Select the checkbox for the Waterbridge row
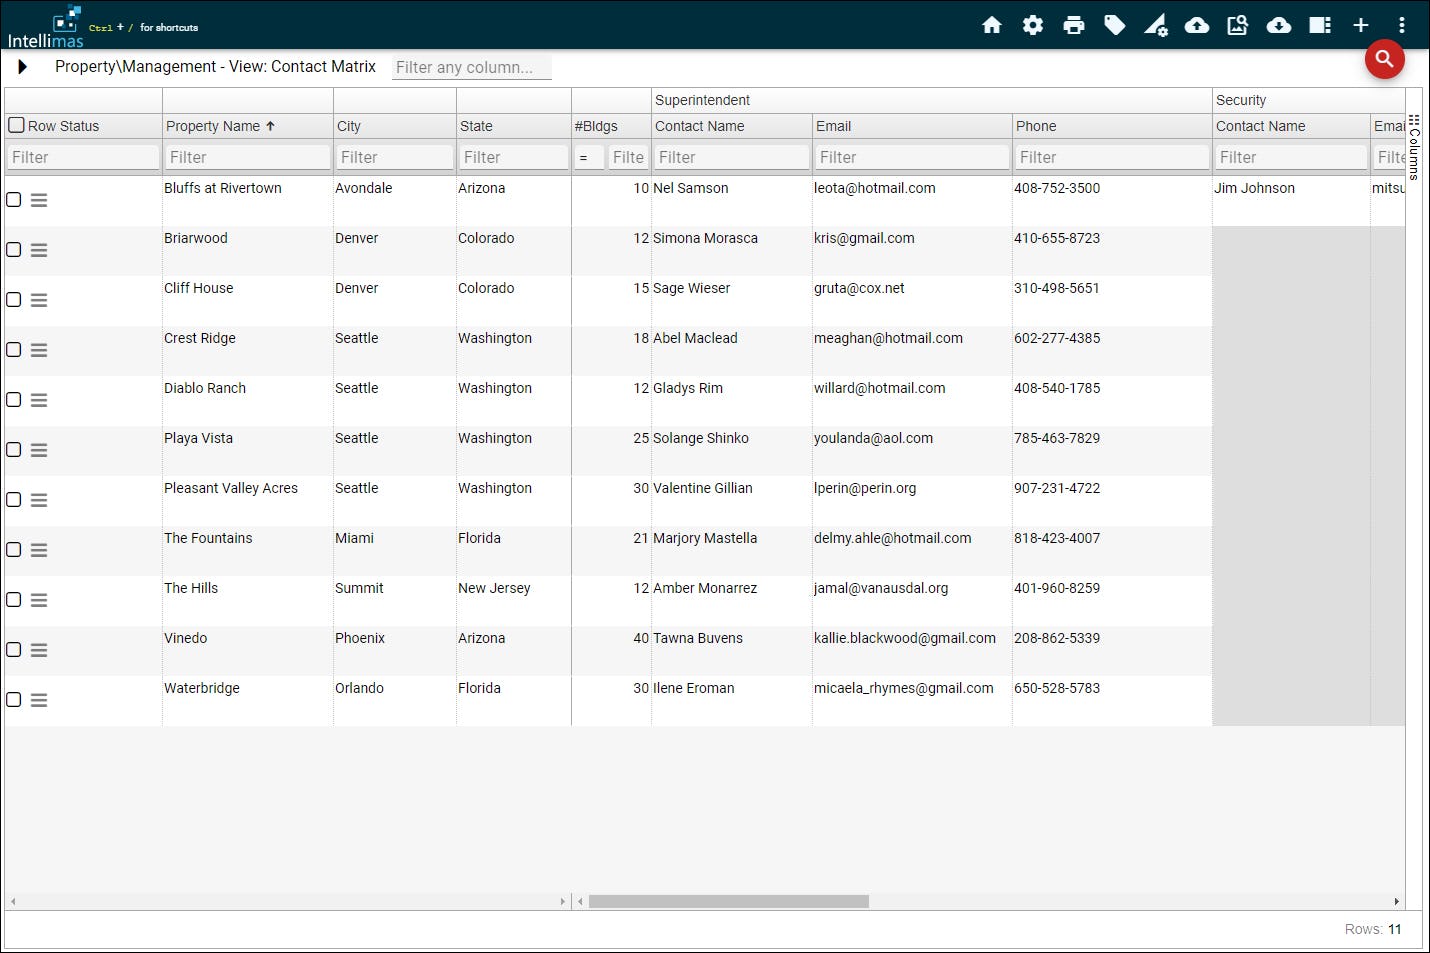The height and width of the screenshot is (953, 1430). 13,699
